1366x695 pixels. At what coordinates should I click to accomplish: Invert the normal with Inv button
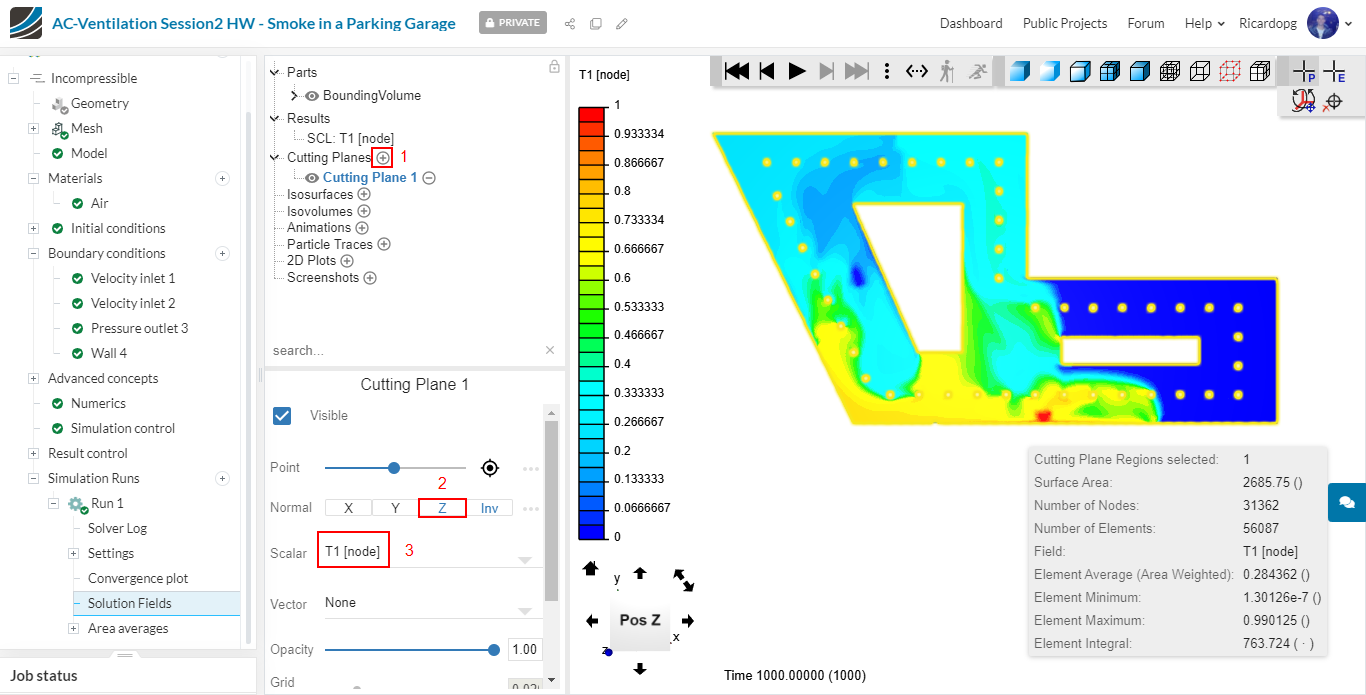489,508
